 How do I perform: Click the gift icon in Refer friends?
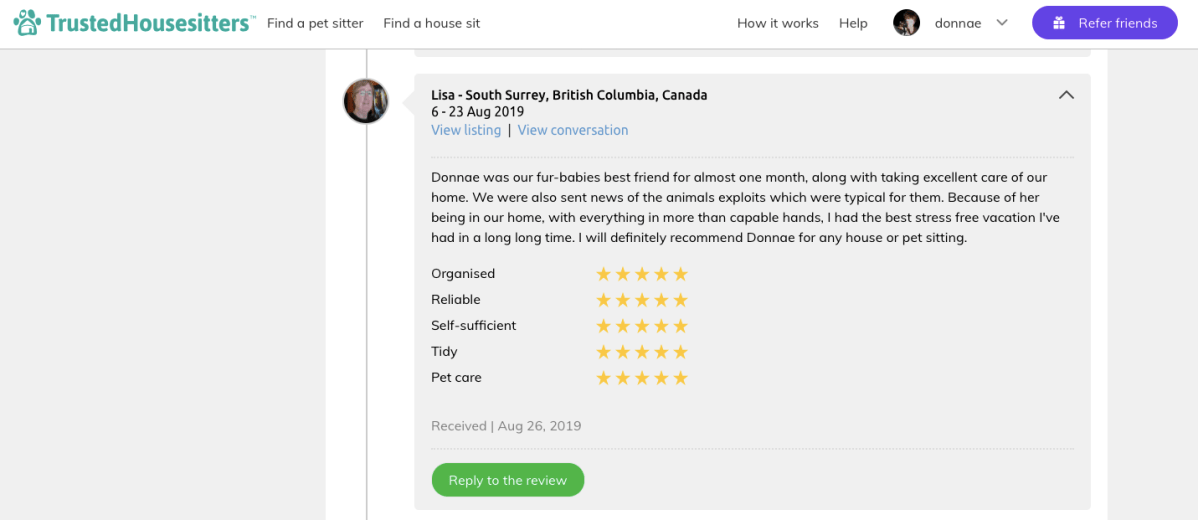click(x=1059, y=23)
